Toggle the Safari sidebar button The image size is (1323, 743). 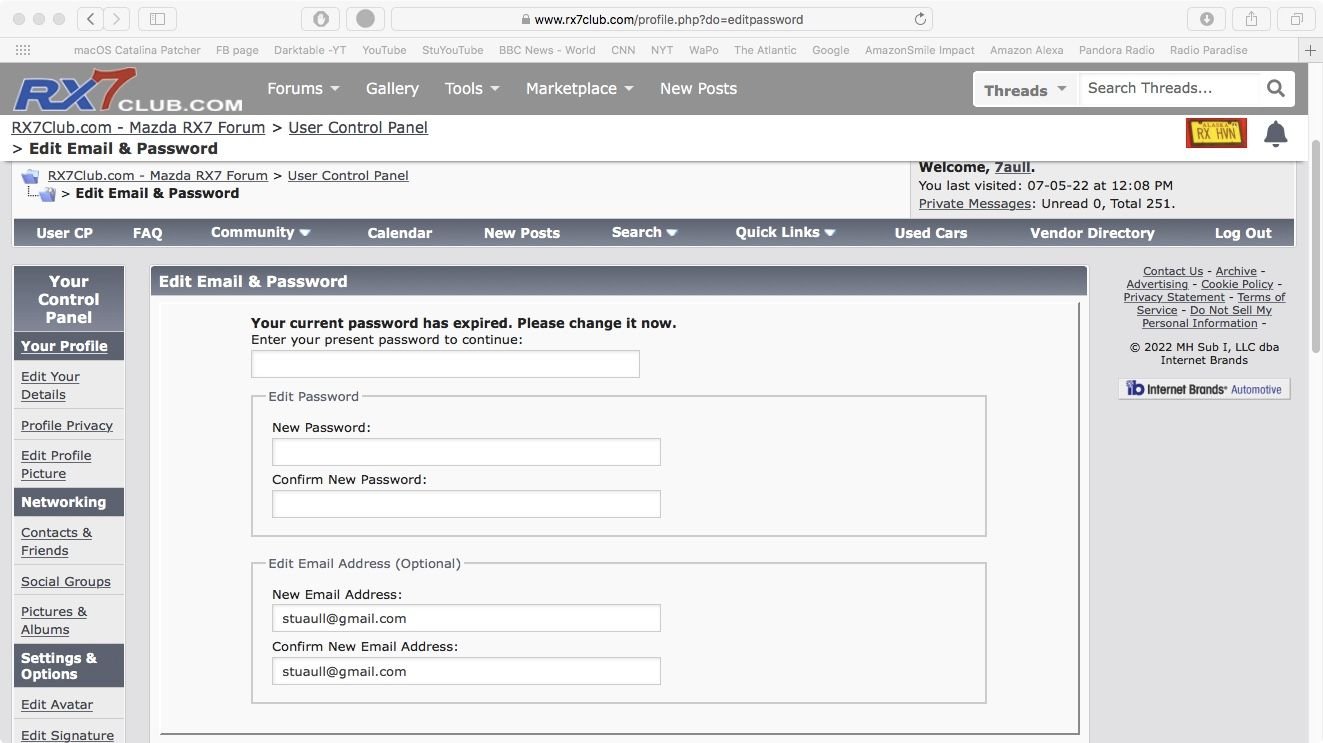pos(157,19)
